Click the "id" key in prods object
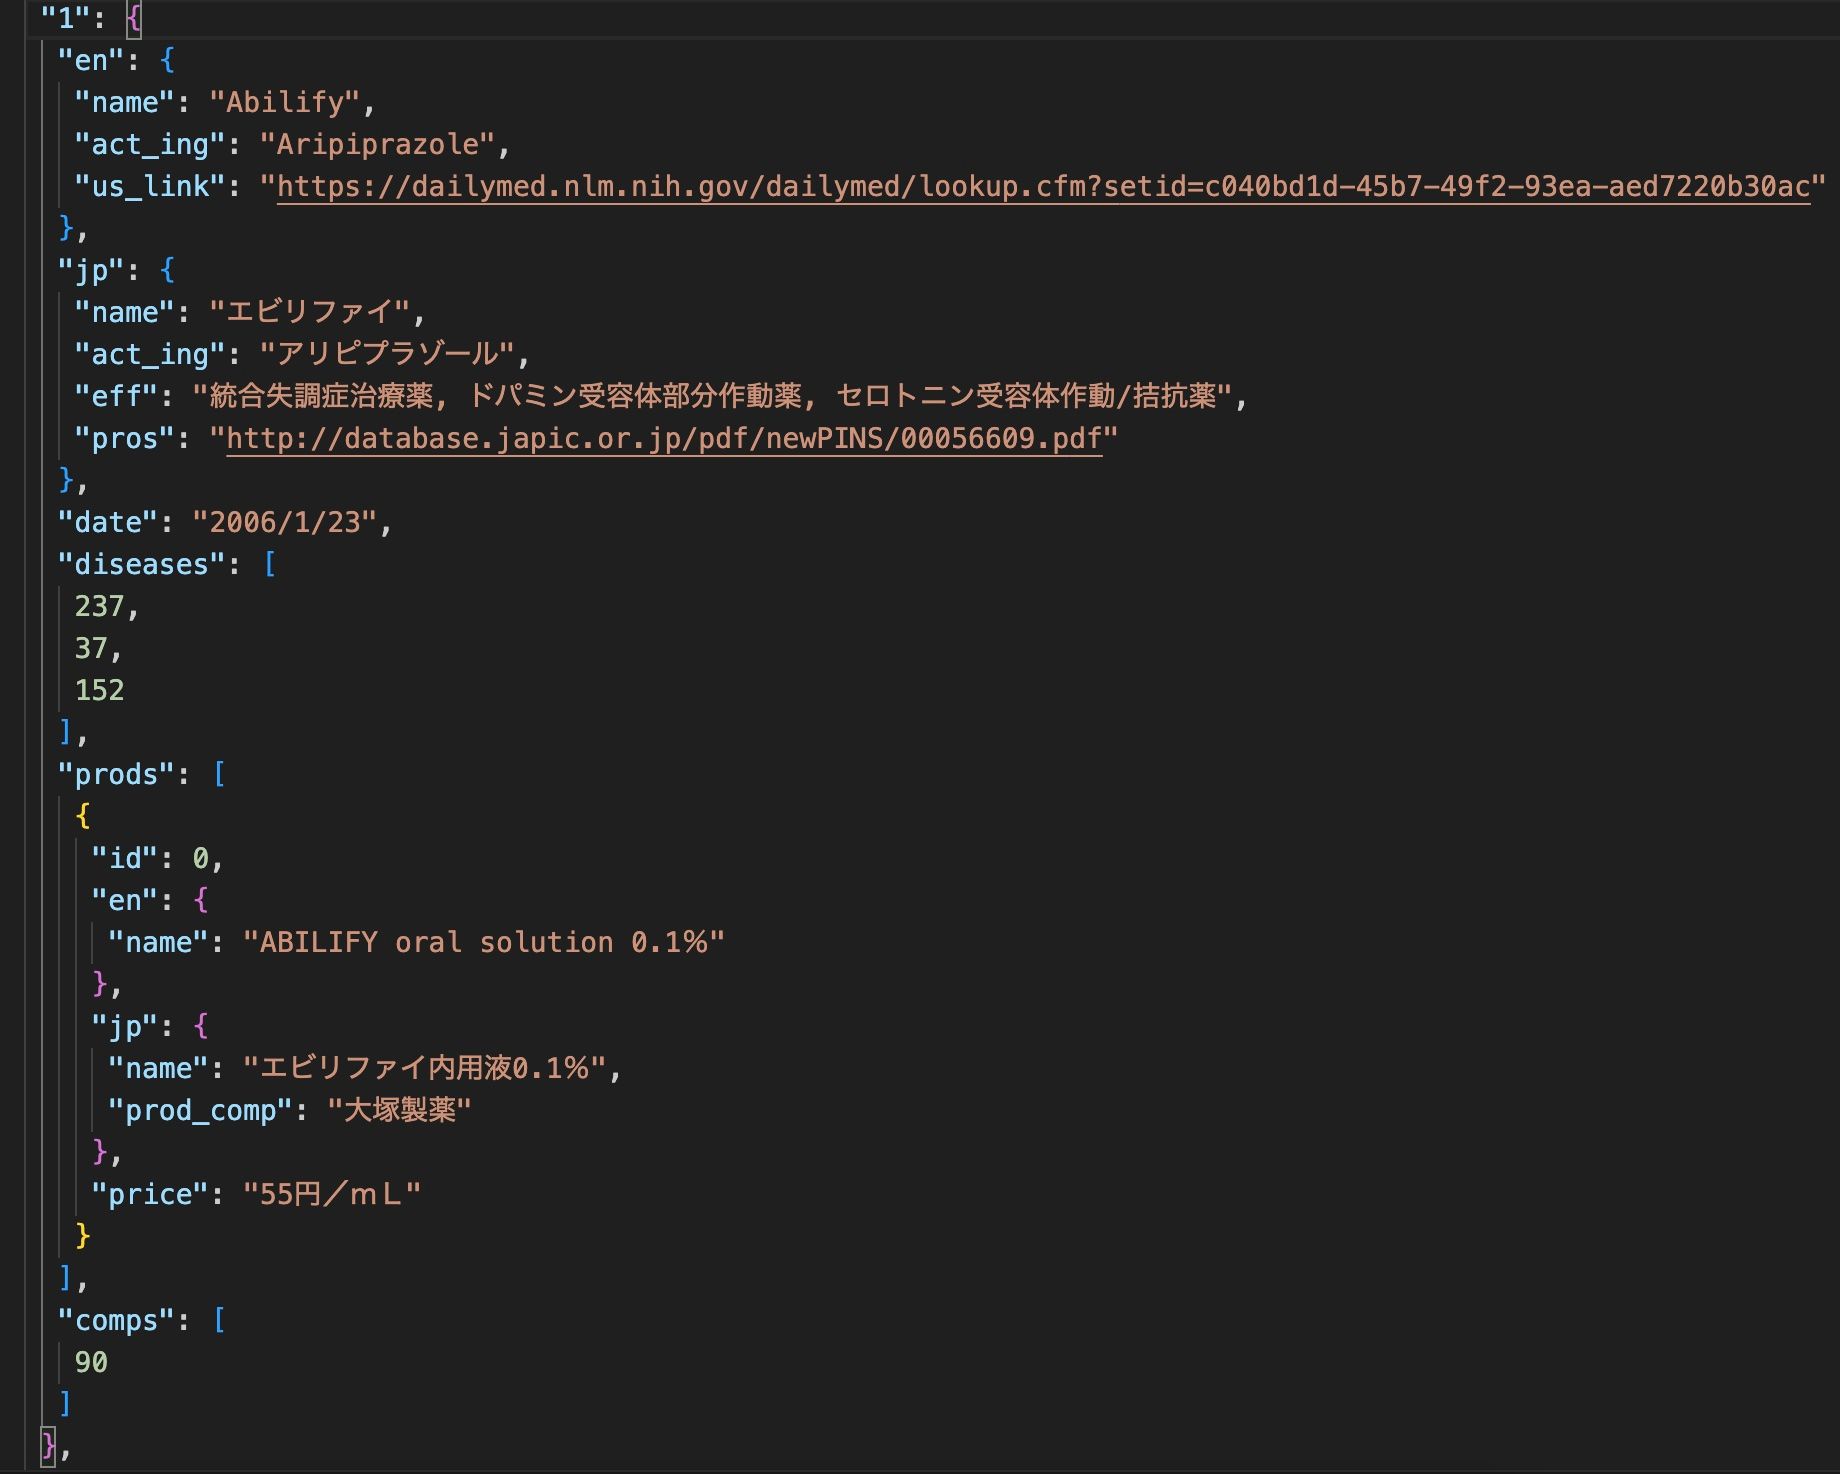 125,859
